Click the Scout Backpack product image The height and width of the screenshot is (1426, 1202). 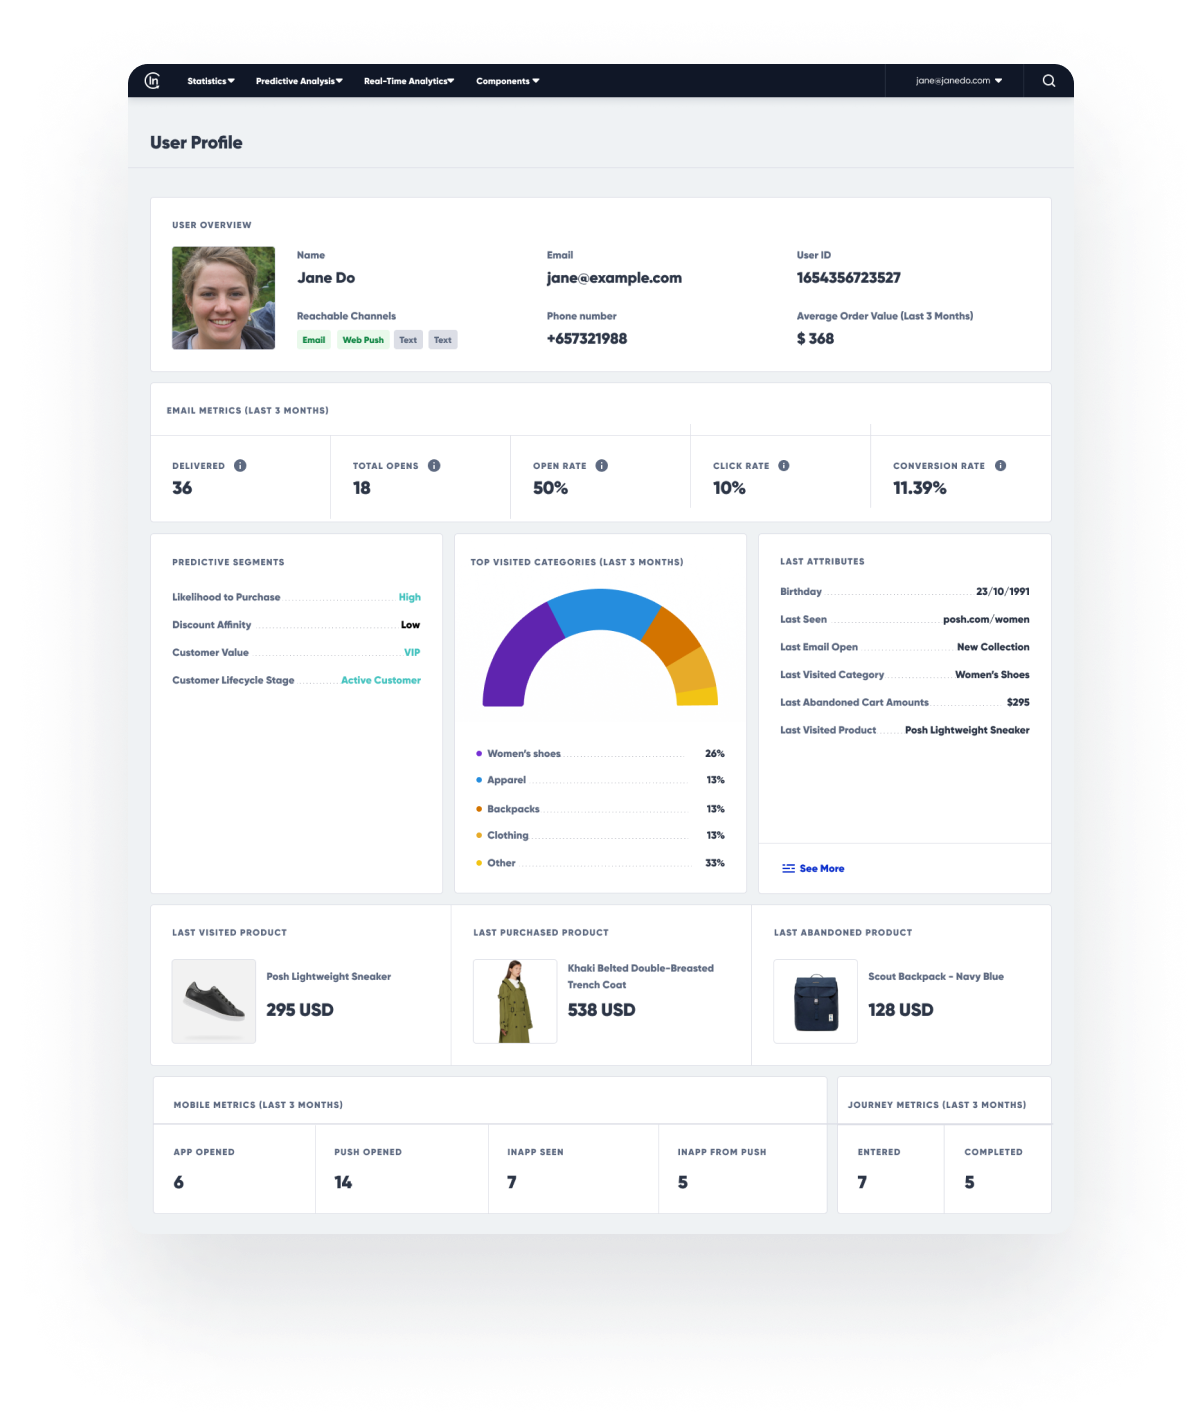coord(815,1001)
